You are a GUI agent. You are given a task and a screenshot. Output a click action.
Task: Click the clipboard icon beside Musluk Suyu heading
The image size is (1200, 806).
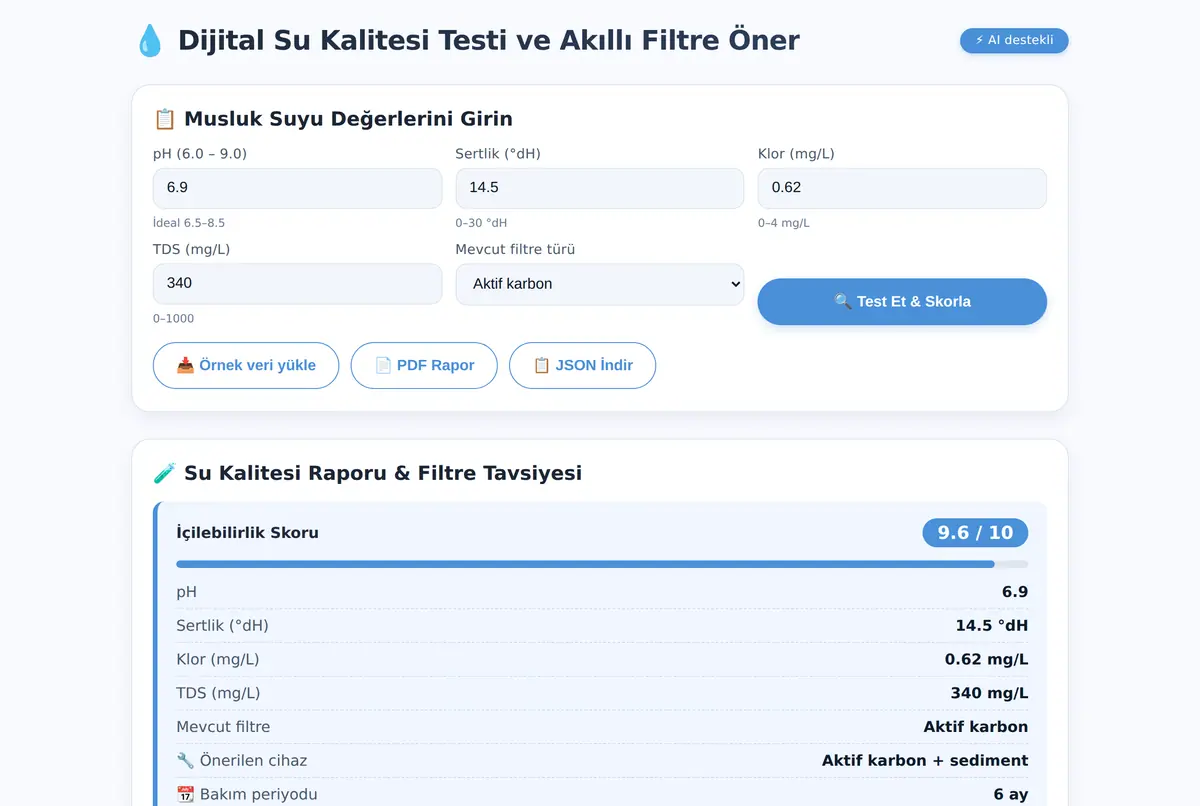(x=165, y=119)
